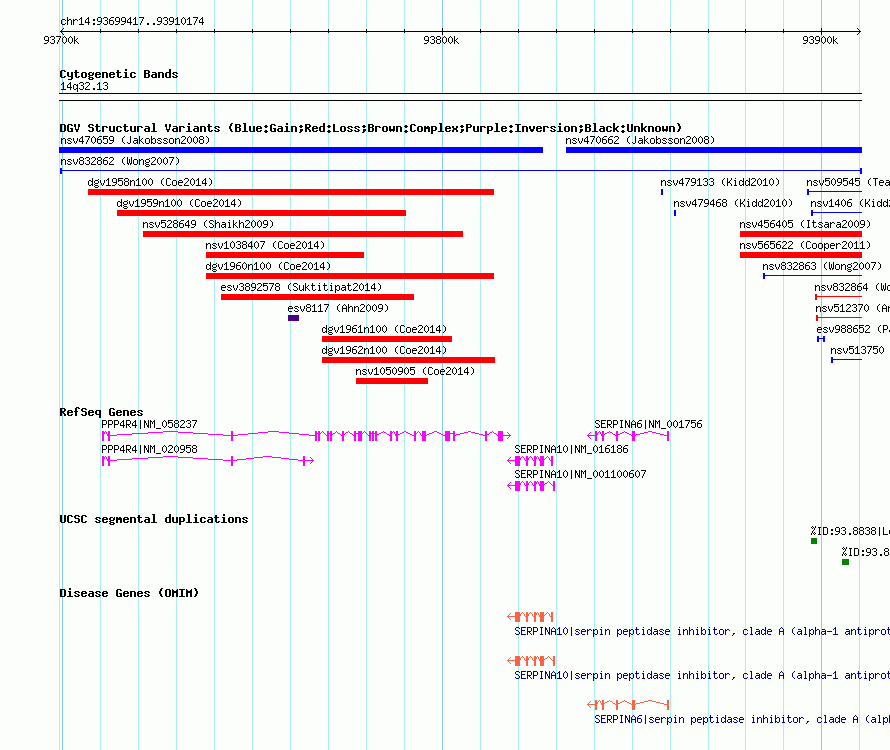Image resolution: width=890 pixels, height=750 pixels.
Task: Click the nsv832864 thin red variant line
Action: [x=838, y=297]
